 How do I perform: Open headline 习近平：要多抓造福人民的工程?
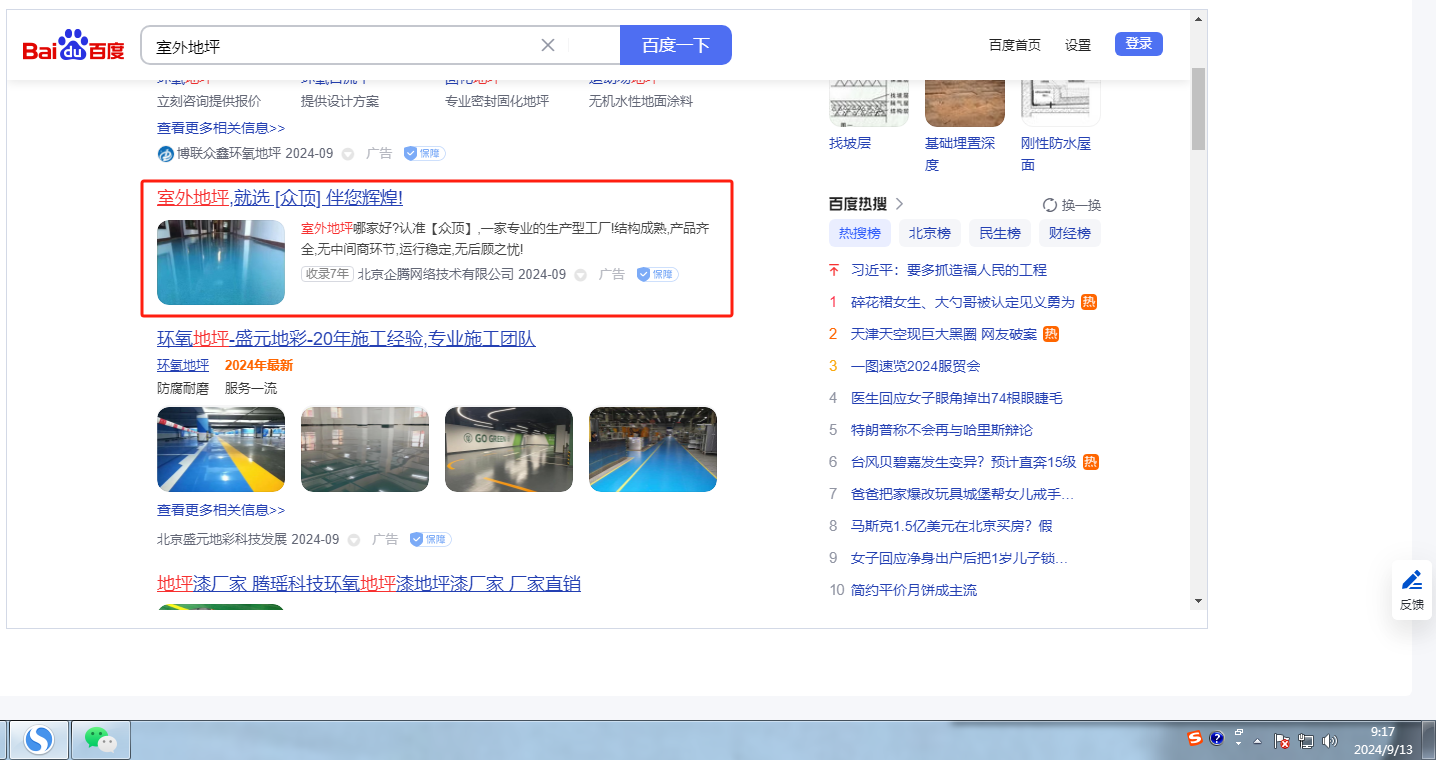point(949,270)
